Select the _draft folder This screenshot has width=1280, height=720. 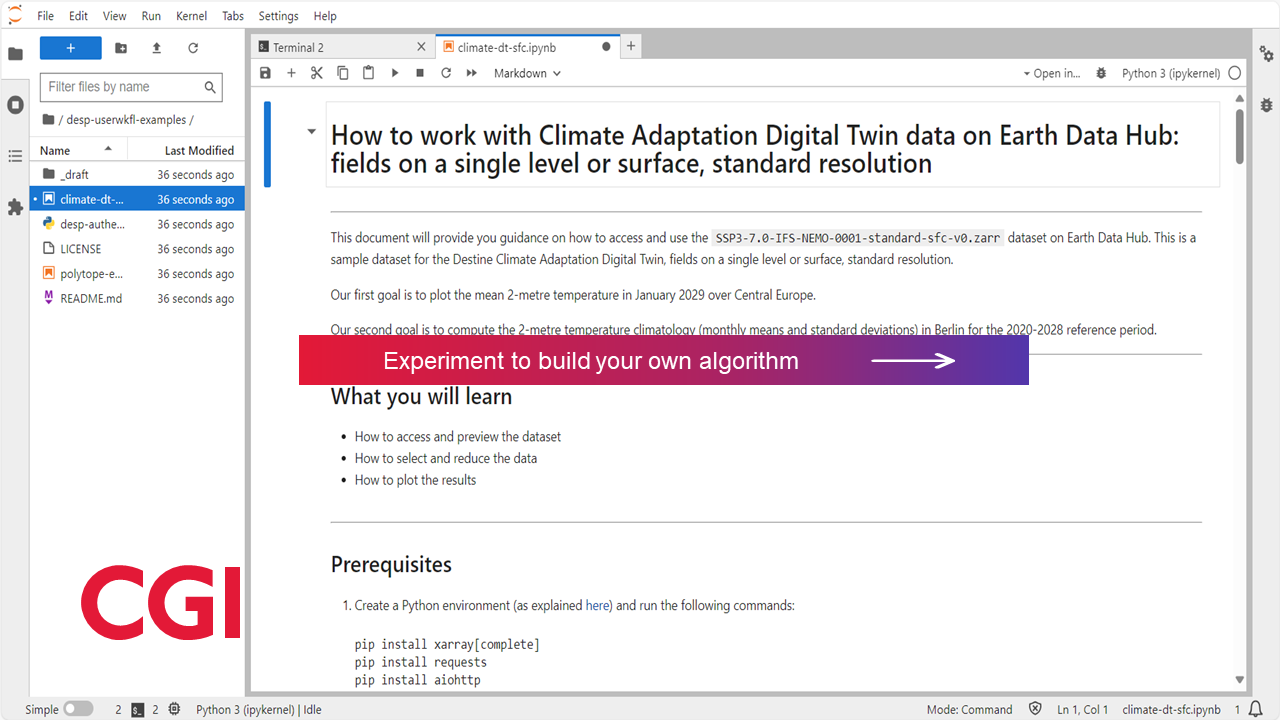(137, 174)
